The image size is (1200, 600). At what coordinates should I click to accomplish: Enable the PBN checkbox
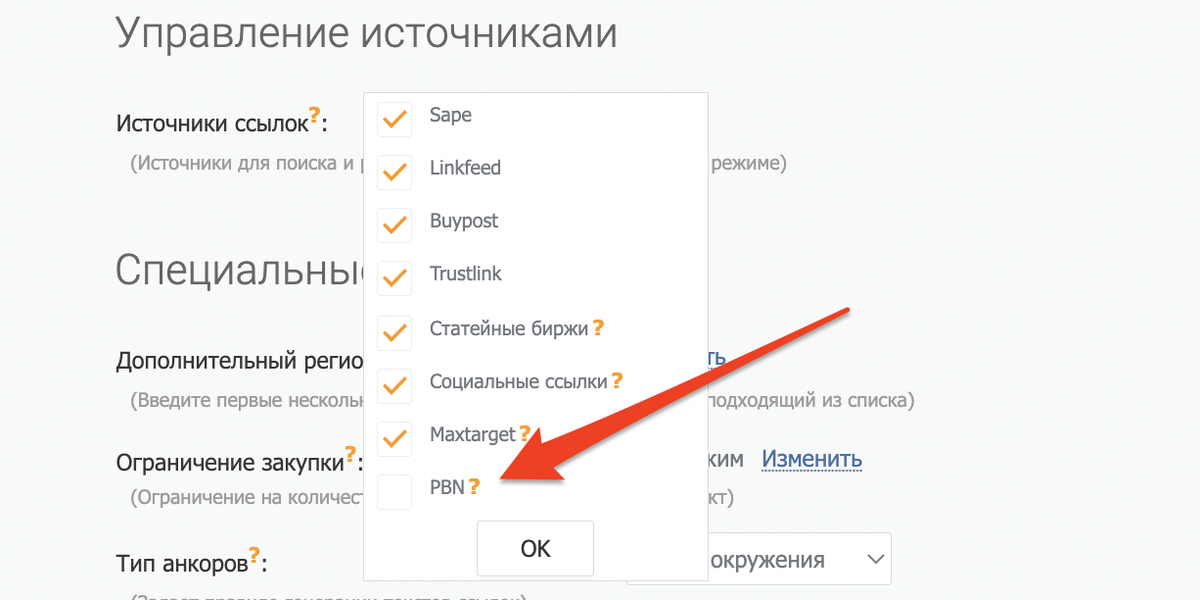point(394,491)
